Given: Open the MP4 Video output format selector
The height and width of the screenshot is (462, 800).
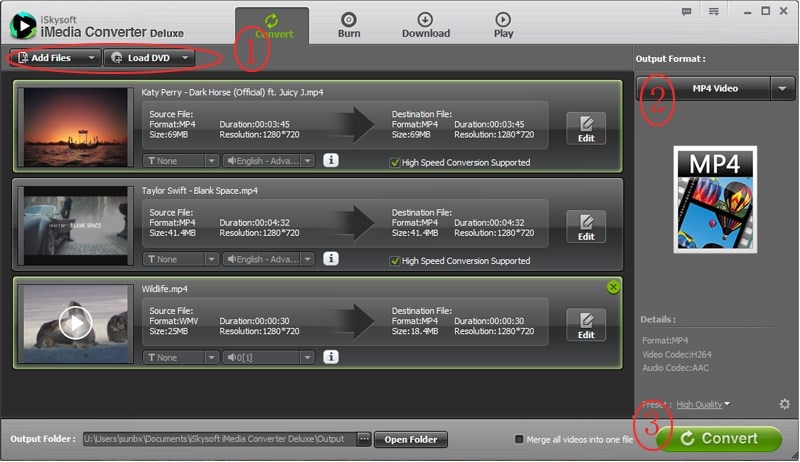Looking at the screenshot, I should tap(704, 88).
